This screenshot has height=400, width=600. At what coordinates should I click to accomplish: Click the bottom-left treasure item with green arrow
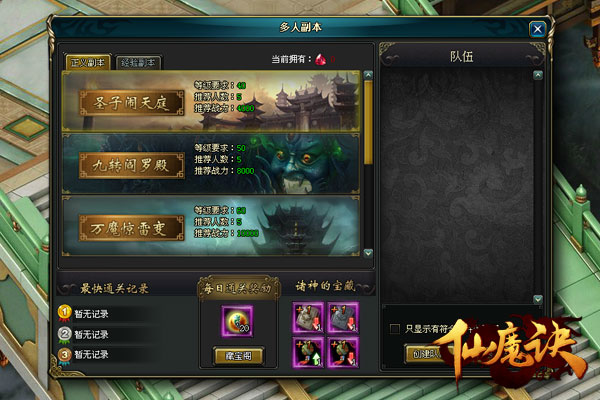(308, 353)
